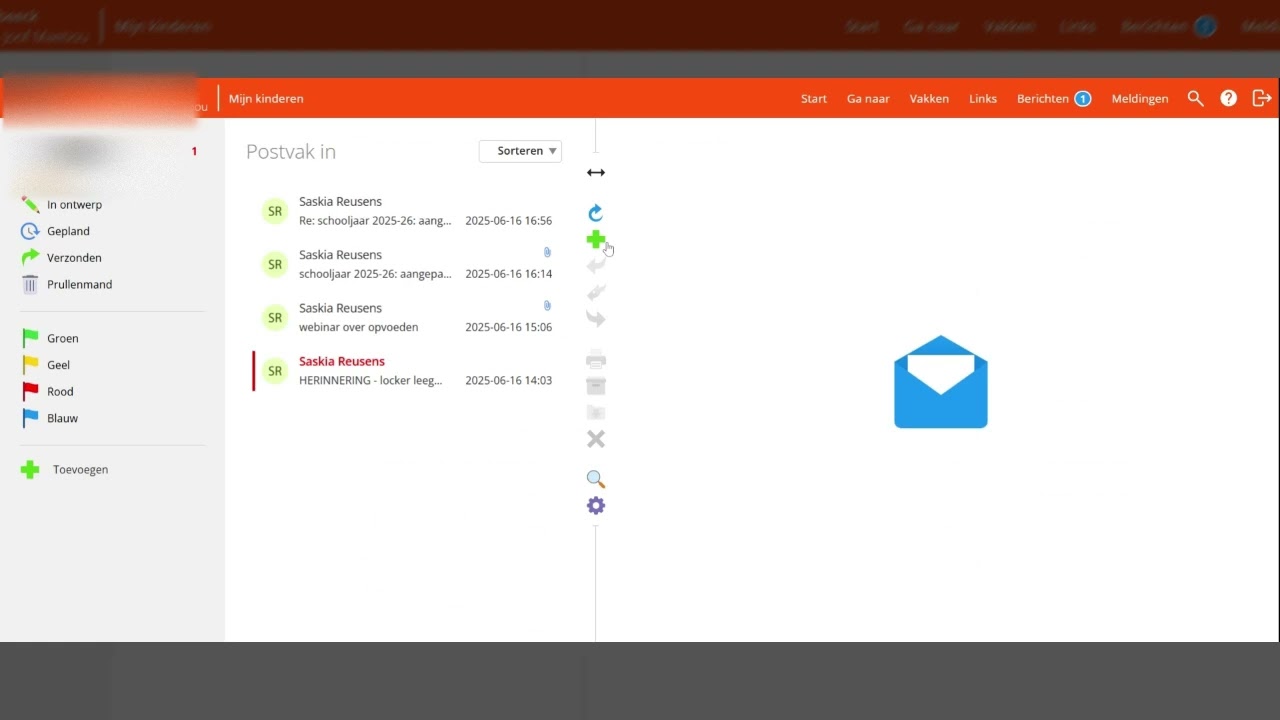Viewport: 1280px width, 720px height.
Task: Filter by the Geel flag label
Action: (x=58, y=365)
